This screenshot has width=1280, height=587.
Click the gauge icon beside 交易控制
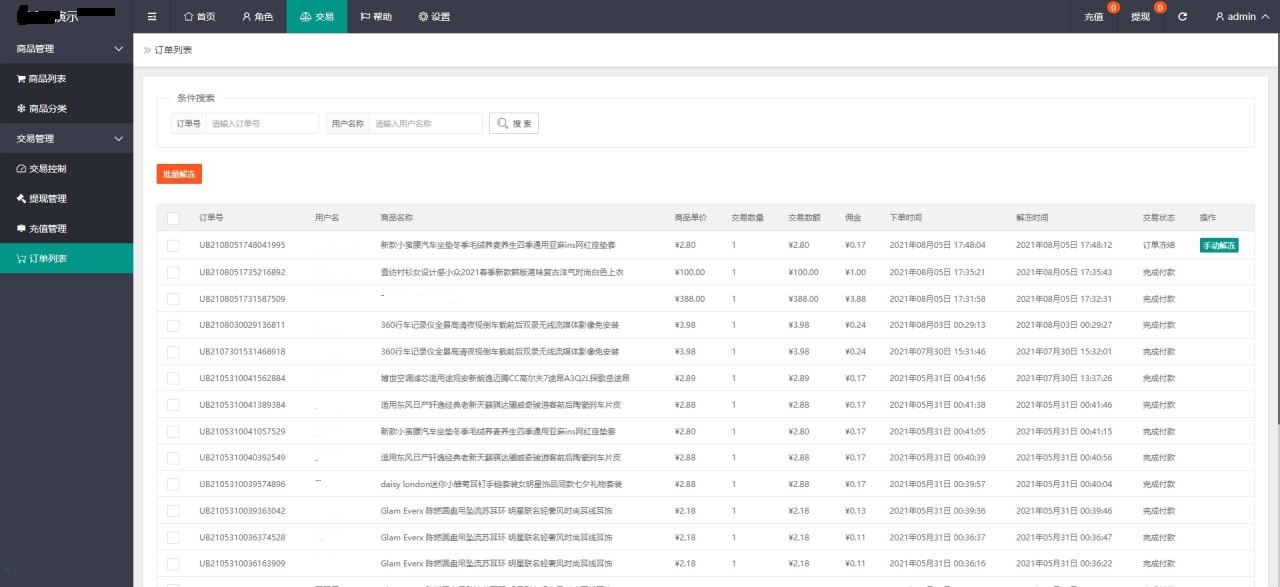click(x=22, y=169)
